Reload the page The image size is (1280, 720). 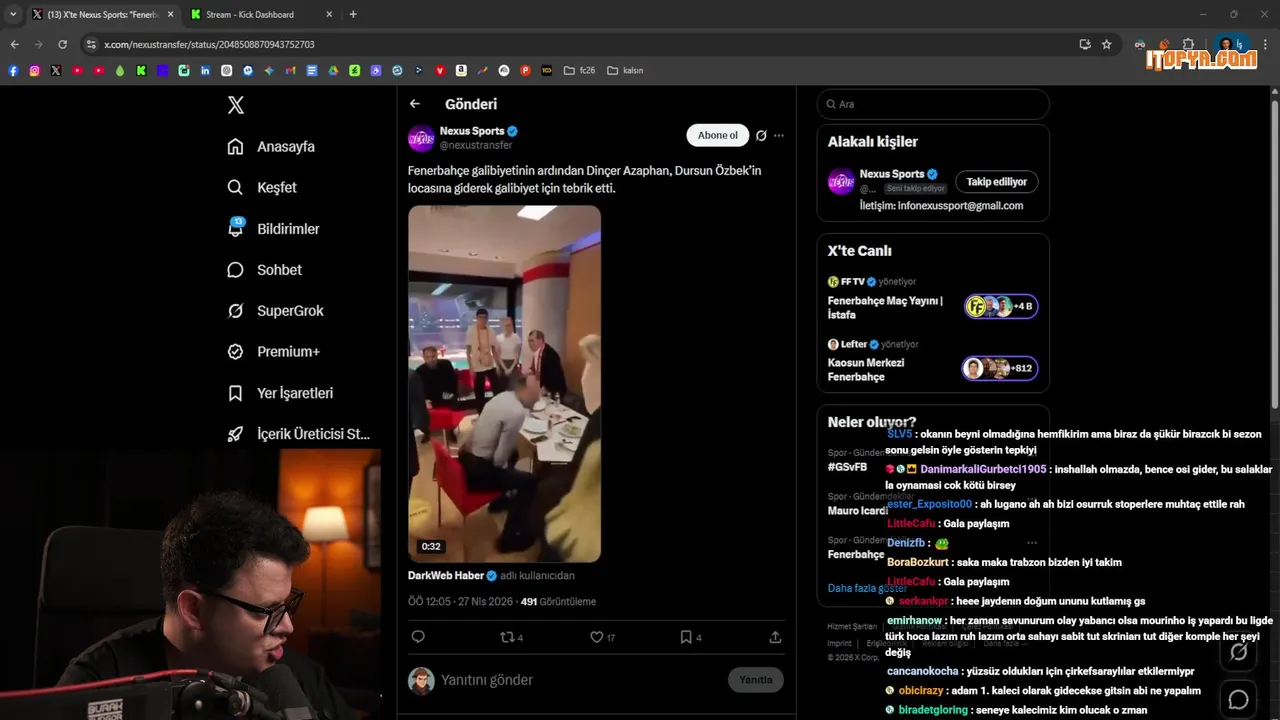pyautogui.click(x=62, y=44)
